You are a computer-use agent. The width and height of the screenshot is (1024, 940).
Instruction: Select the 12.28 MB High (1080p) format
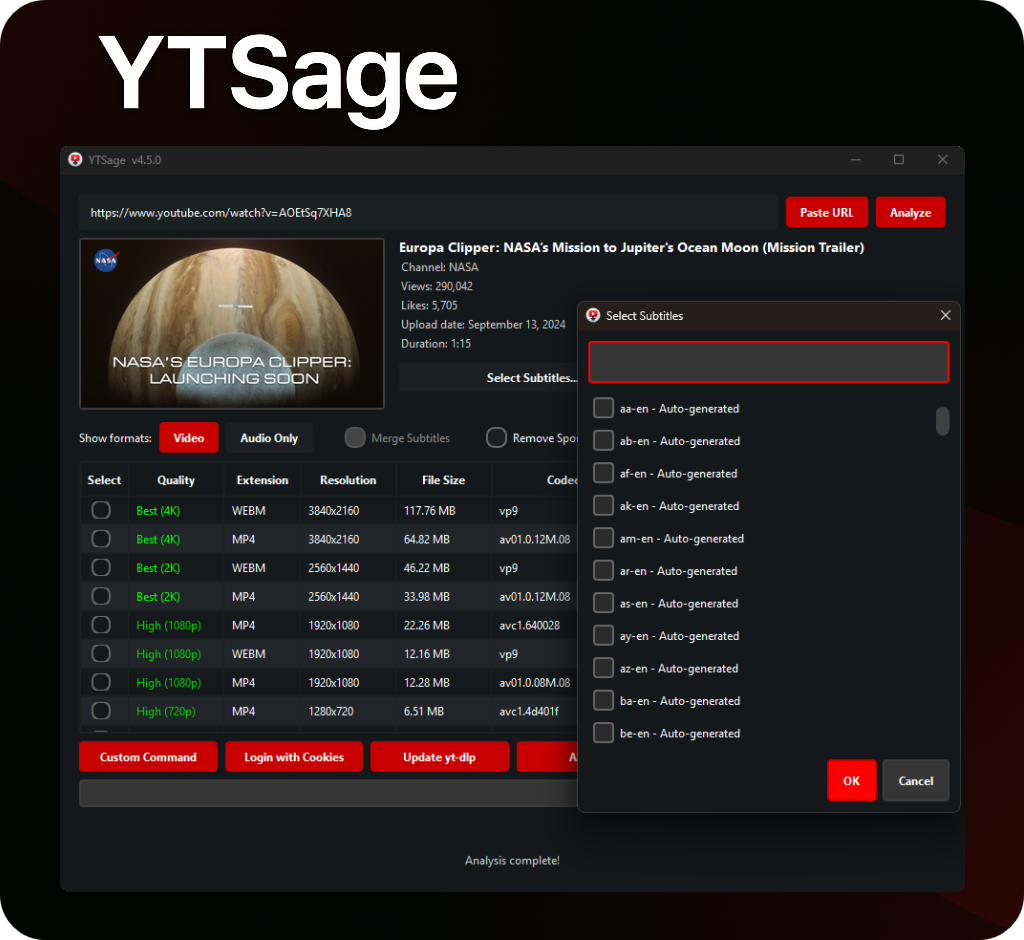101,683
